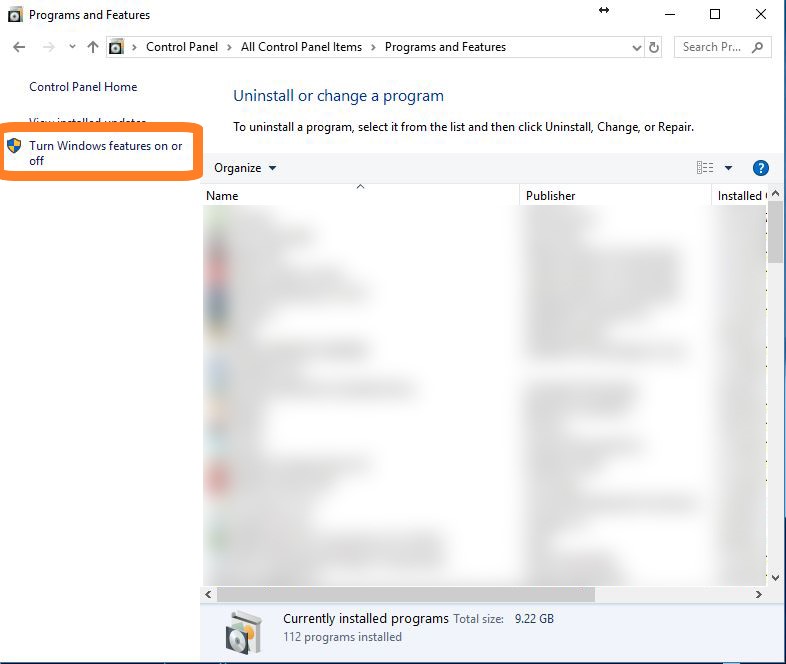Click the horizontal scrollbar thumb
Screen dimensions: 786x664
coord(406,594)
